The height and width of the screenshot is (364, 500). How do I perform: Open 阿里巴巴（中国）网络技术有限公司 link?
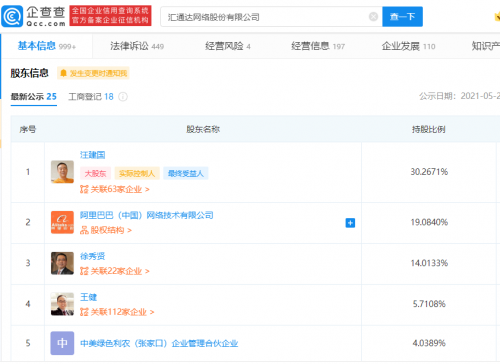(x=147, y=215)
